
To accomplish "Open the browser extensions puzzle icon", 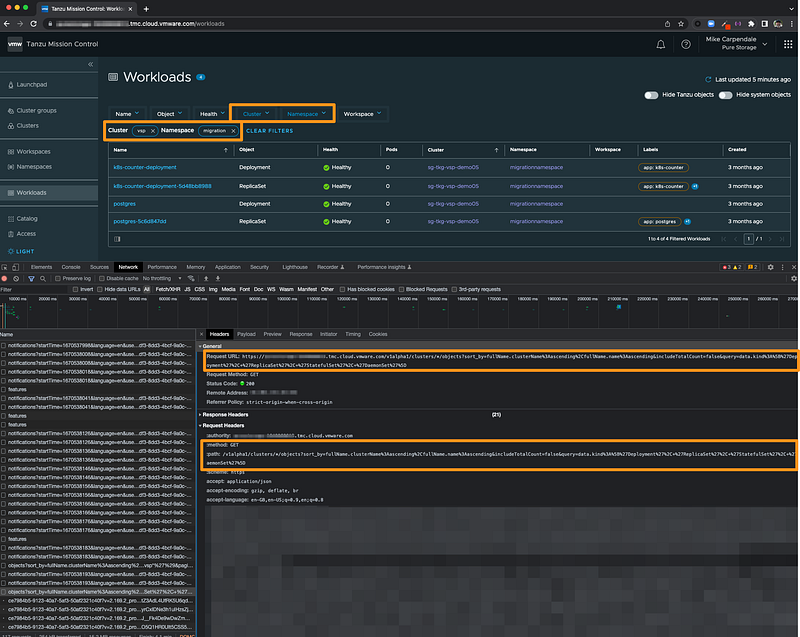I will click(751, 23).
